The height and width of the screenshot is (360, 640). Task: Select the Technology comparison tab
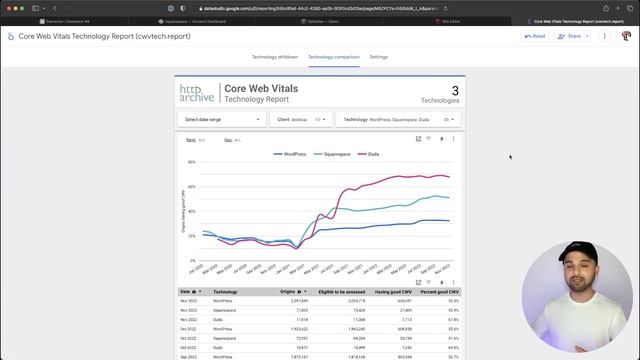334,57
